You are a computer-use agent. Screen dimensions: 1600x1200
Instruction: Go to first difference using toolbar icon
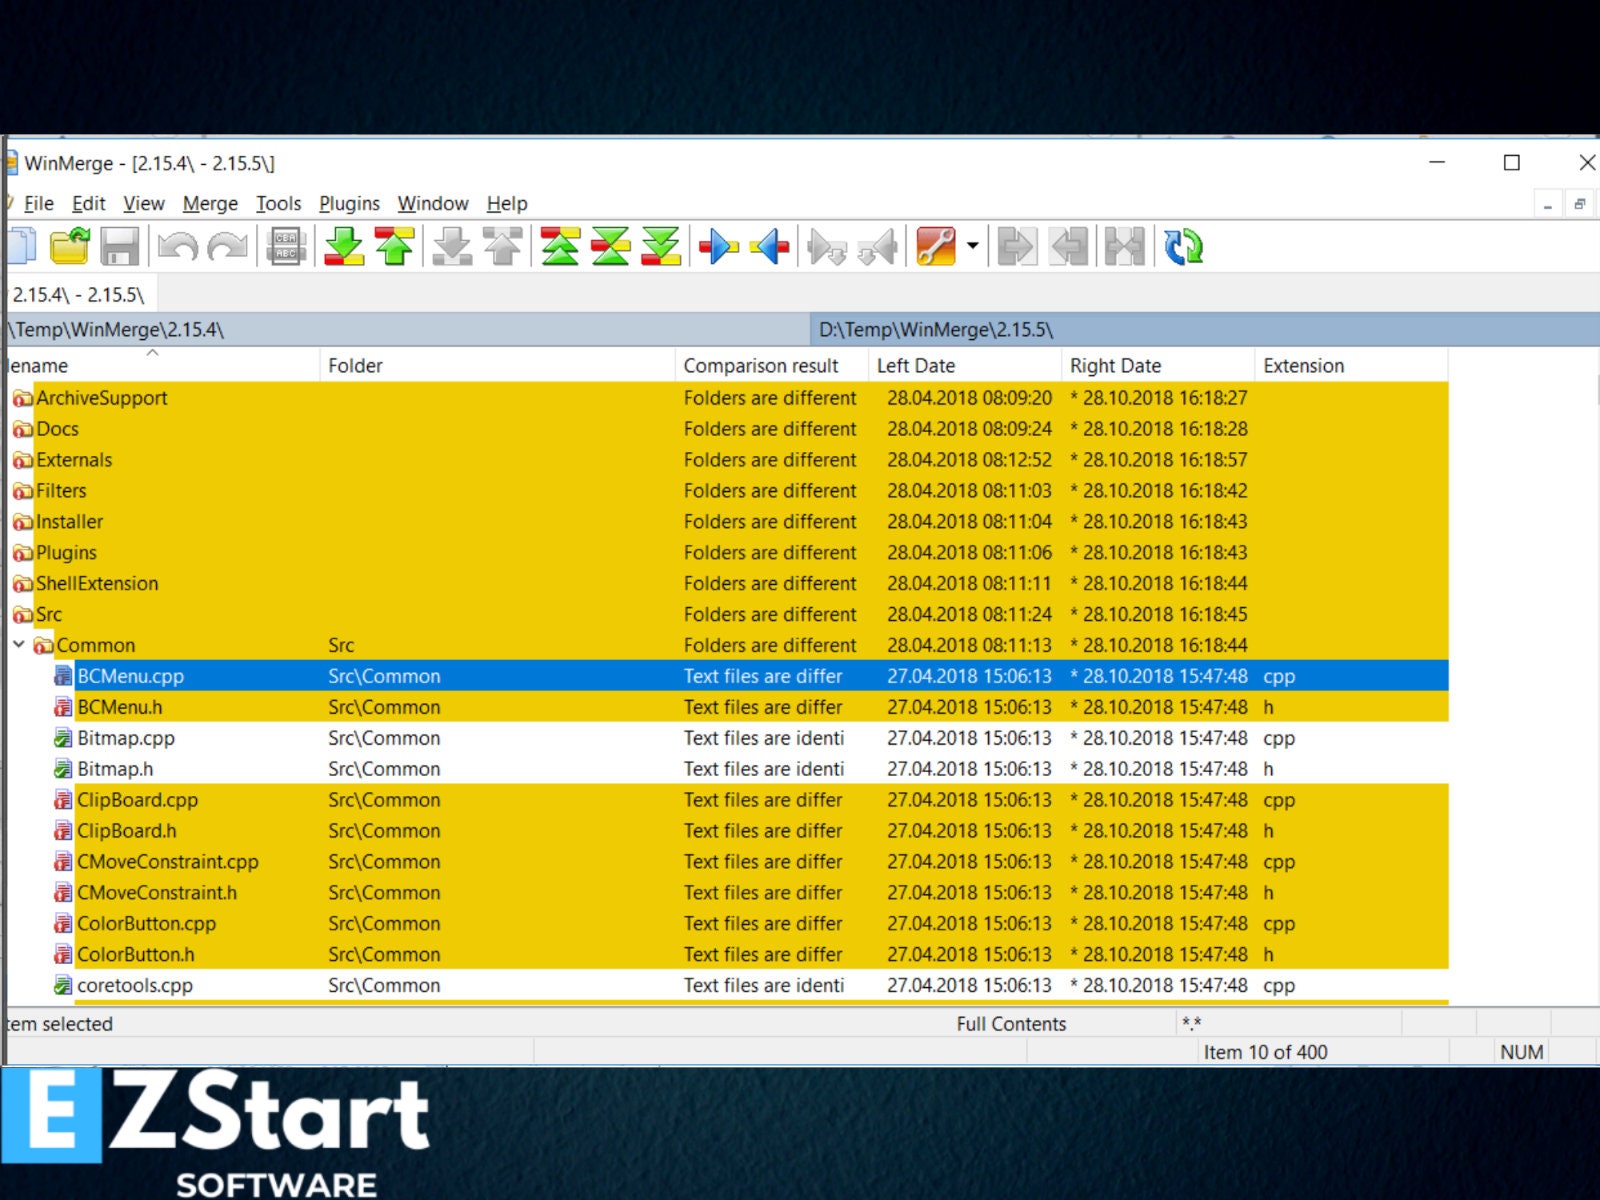click(560, 247)
